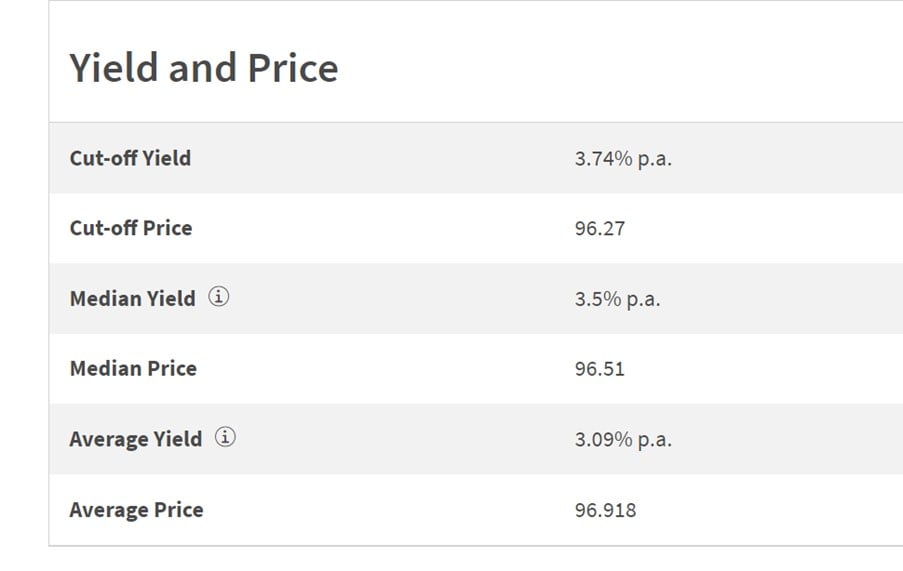Image resolution: width=903 pixels, height=571 pixels.
Task: Select the 3.74% p.a. cut-off yield value
Action: (x=623, y=159)
